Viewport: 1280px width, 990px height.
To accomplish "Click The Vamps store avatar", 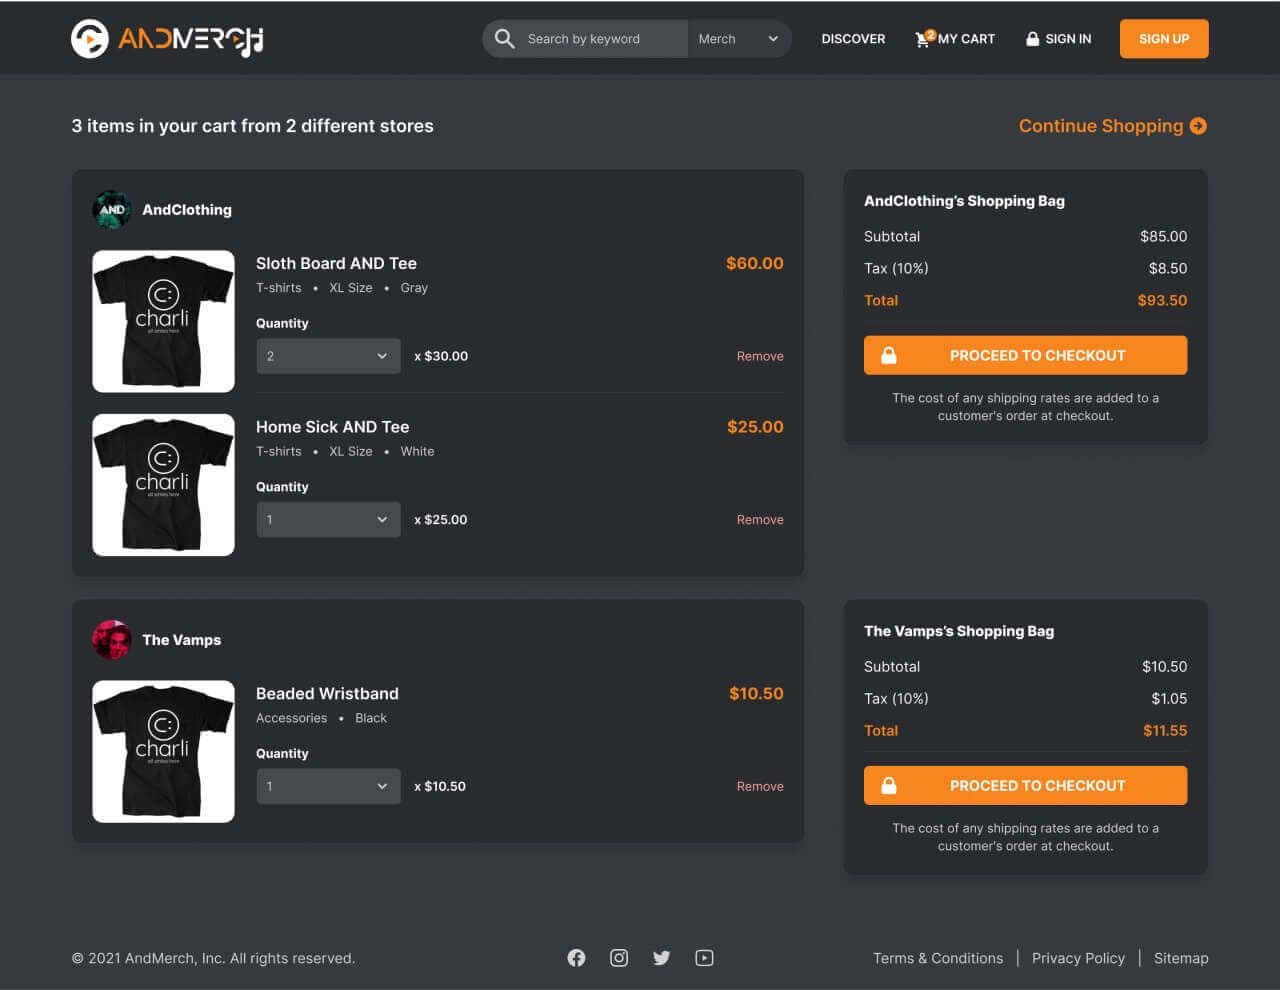I will 112,640.
